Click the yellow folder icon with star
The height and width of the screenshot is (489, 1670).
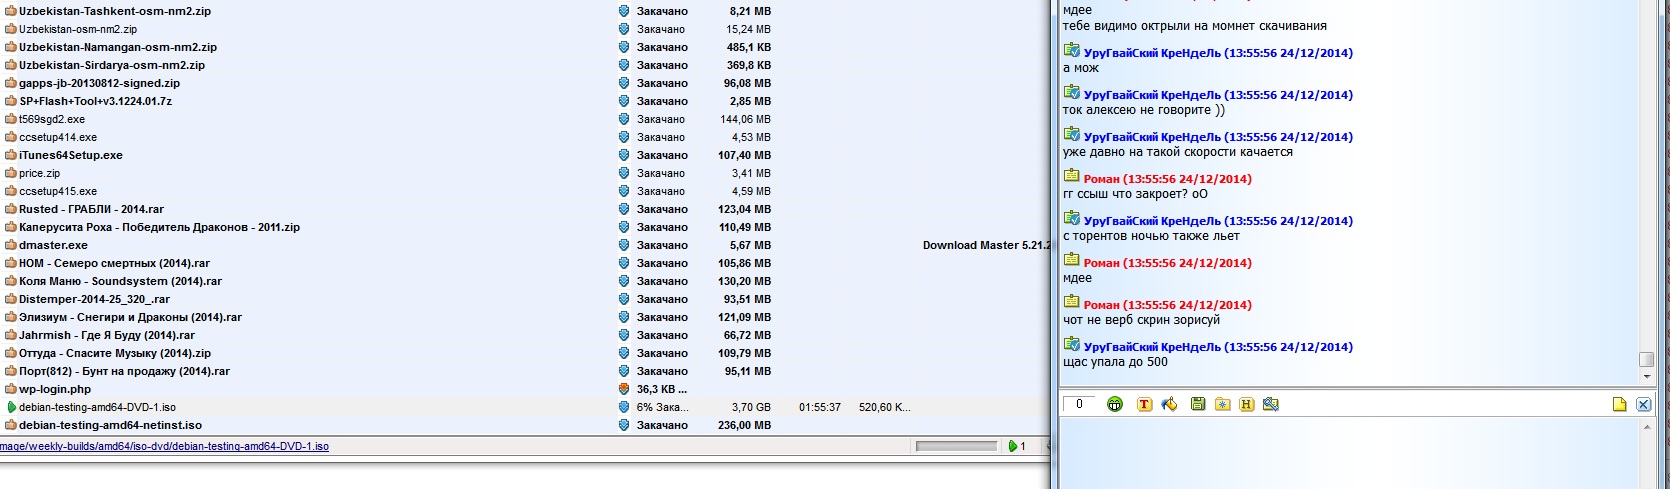click(x=1222, y=404)
